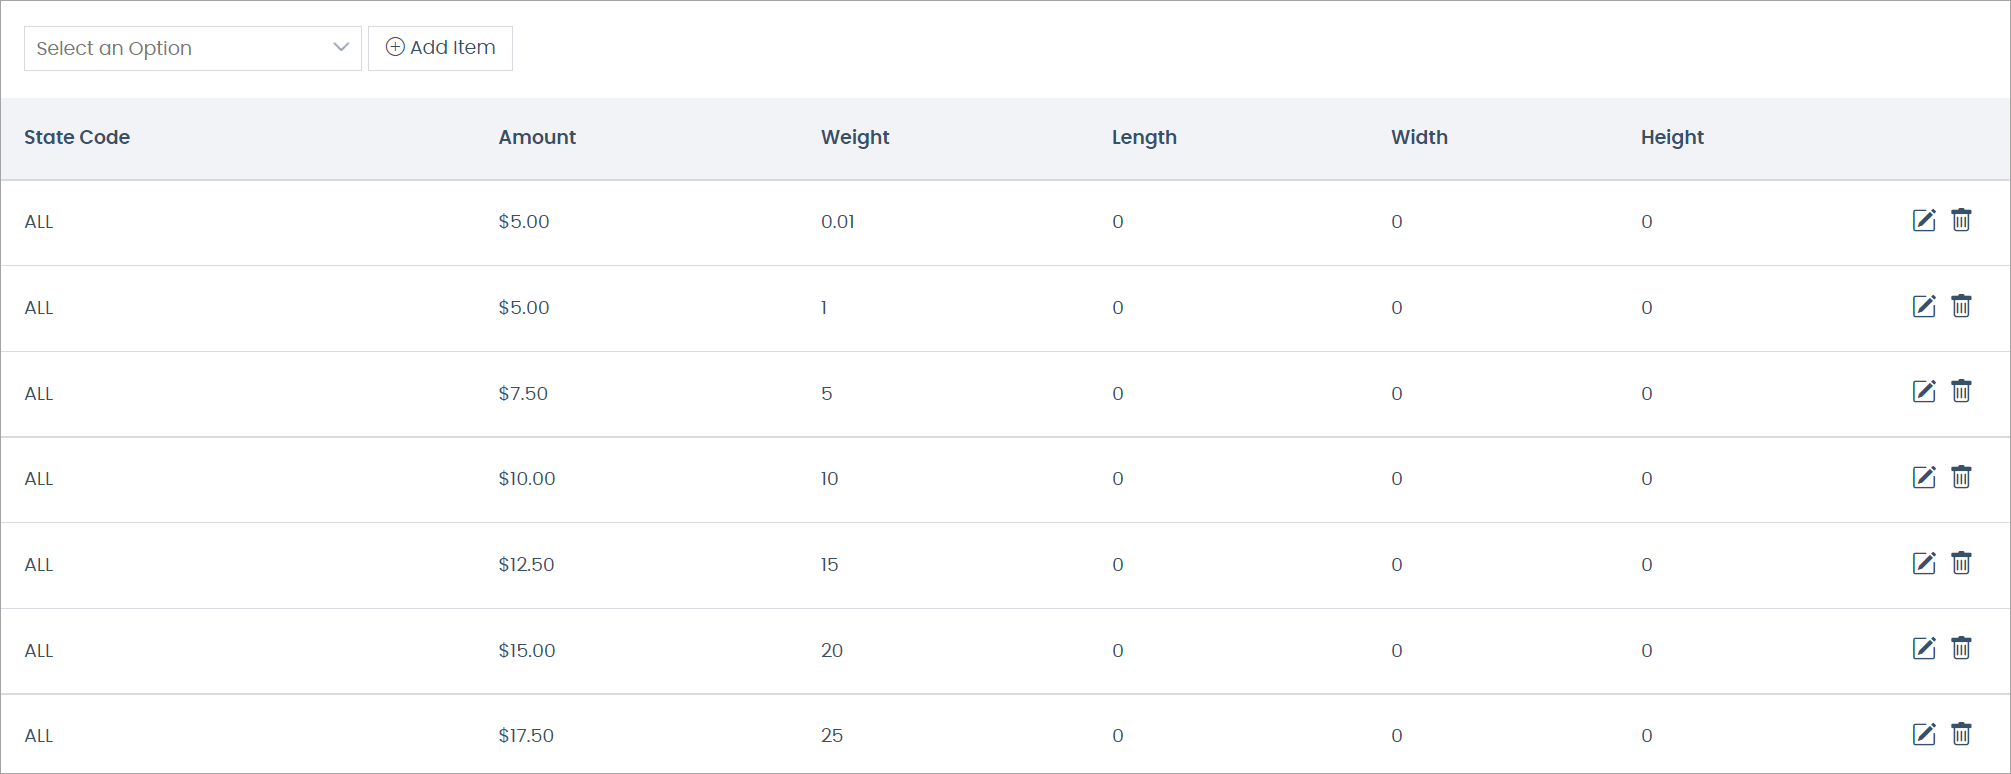Delete the $17.50 rate row
Screen dimensions: 2011x774
tap(1961, 734)
